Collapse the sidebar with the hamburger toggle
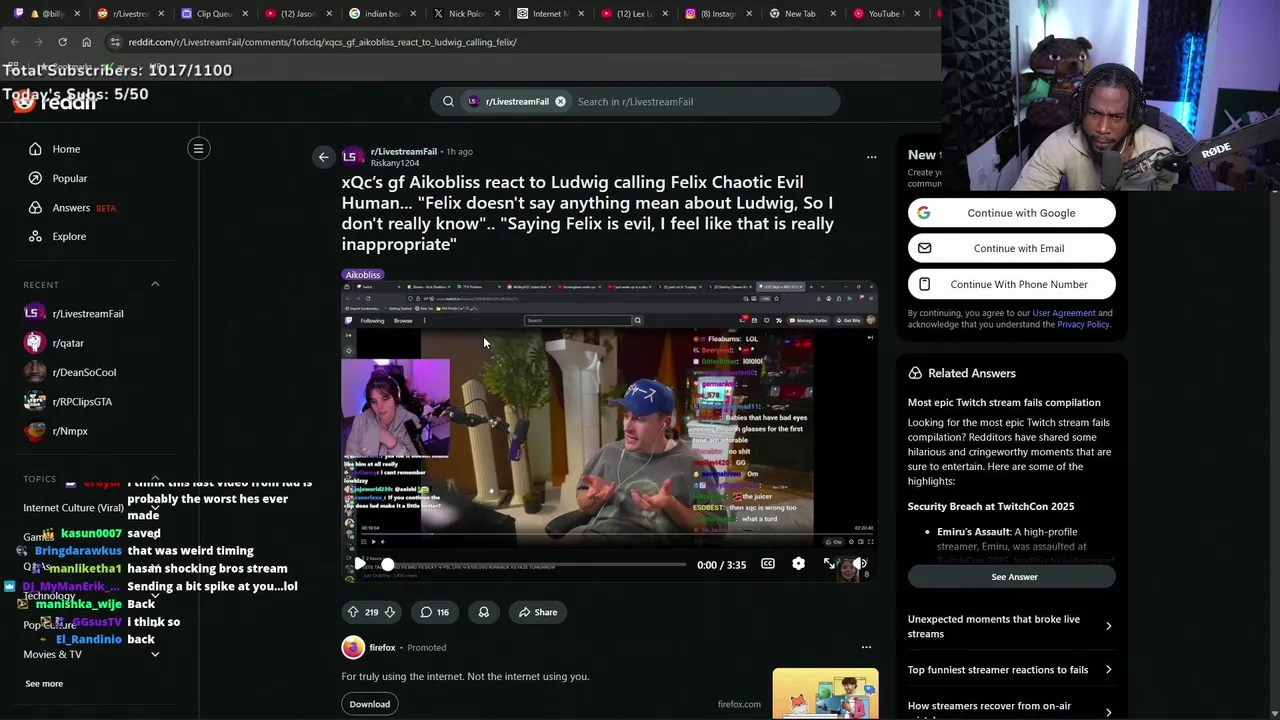The image size is (1280, 720). tap(198, 149)
